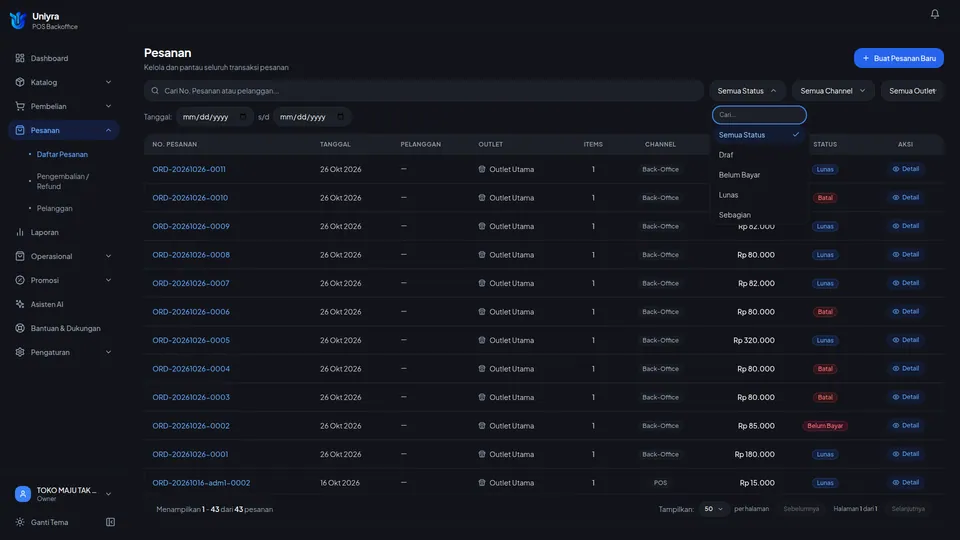This screenshot has height=540, width=960.
Task: Select Lunas status option in dropdown
Action: point(759,195)
